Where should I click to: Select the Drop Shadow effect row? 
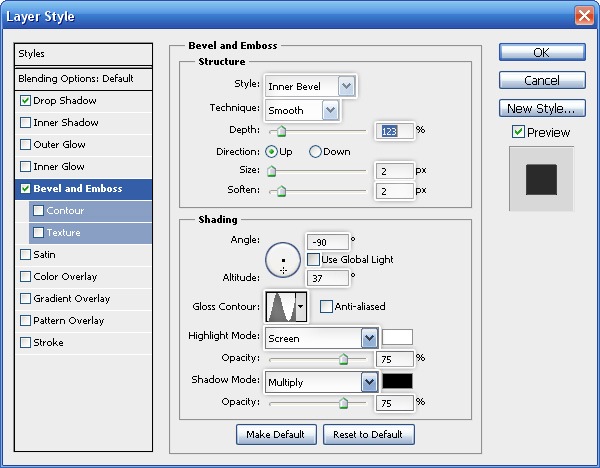83,101
